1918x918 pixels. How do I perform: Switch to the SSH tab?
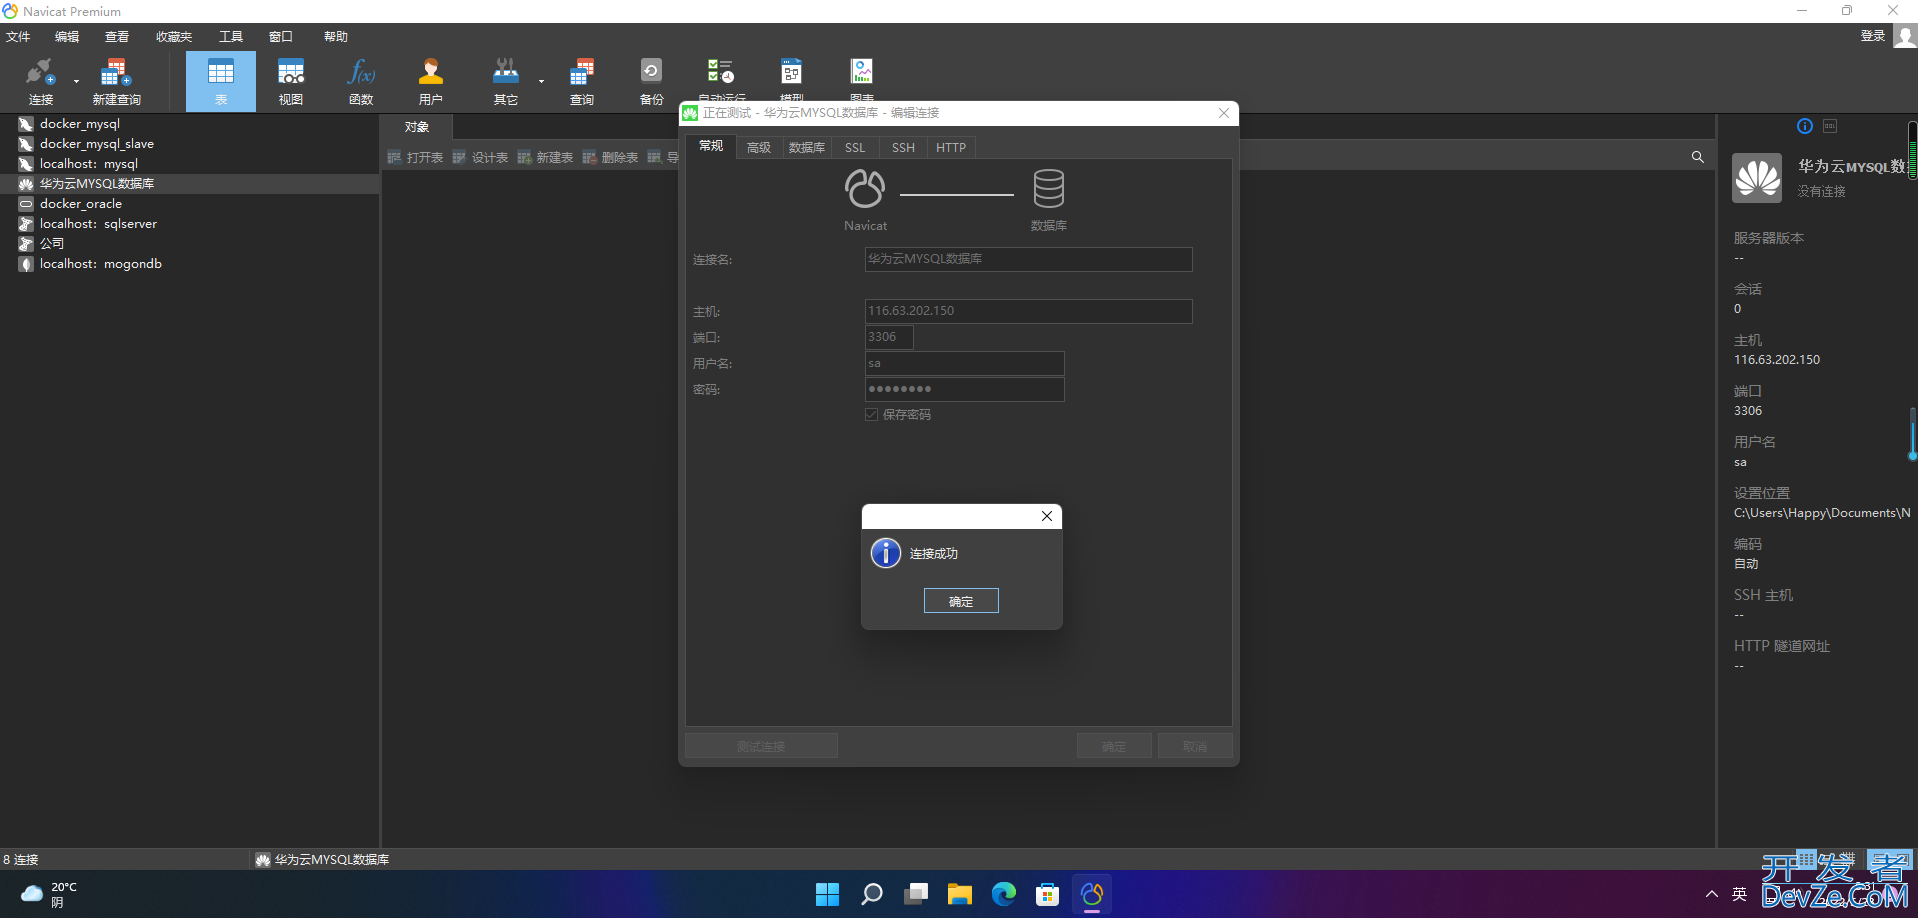pos(903,148)
